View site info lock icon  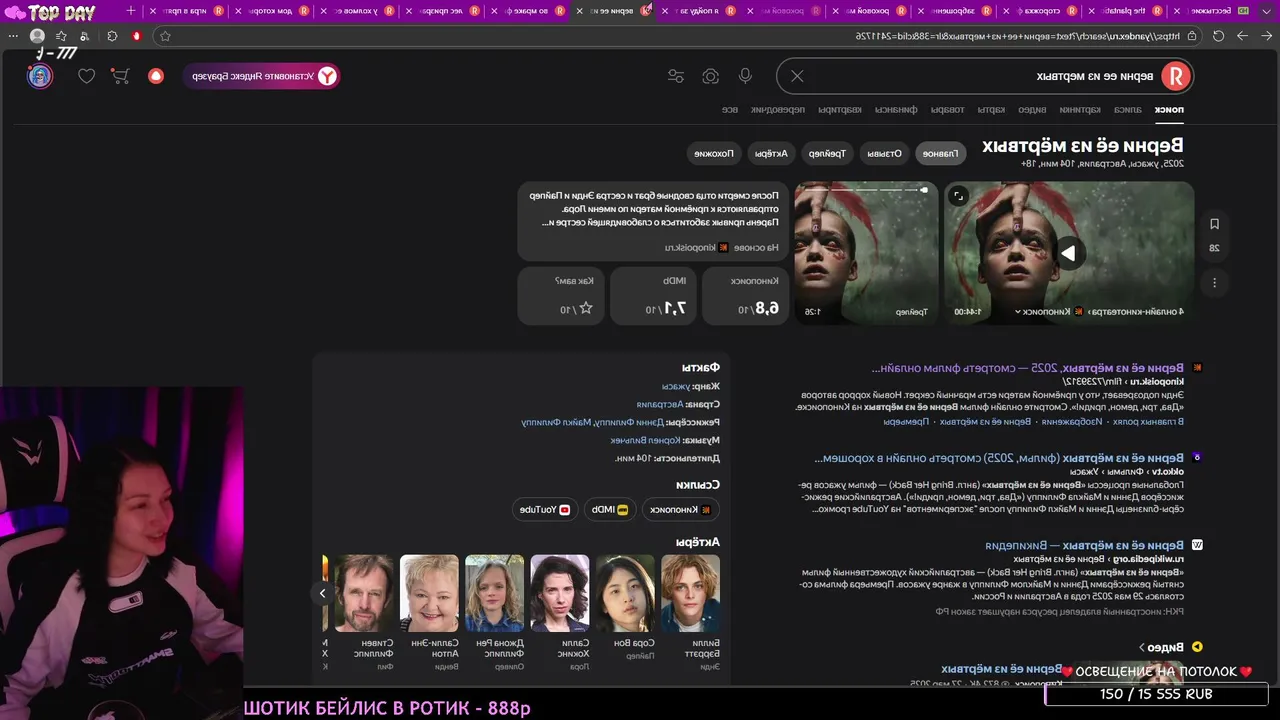pyautogui.click(x=1193, y=36)
